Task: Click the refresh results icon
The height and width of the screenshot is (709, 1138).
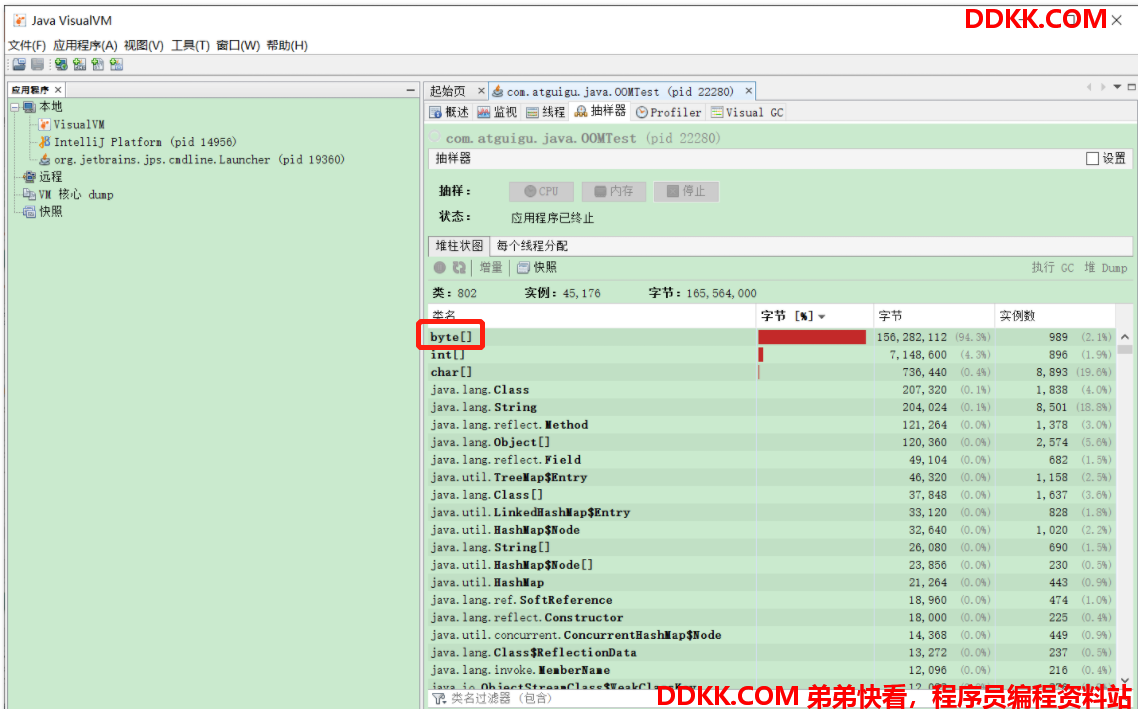Action: [x=459, y=268]
